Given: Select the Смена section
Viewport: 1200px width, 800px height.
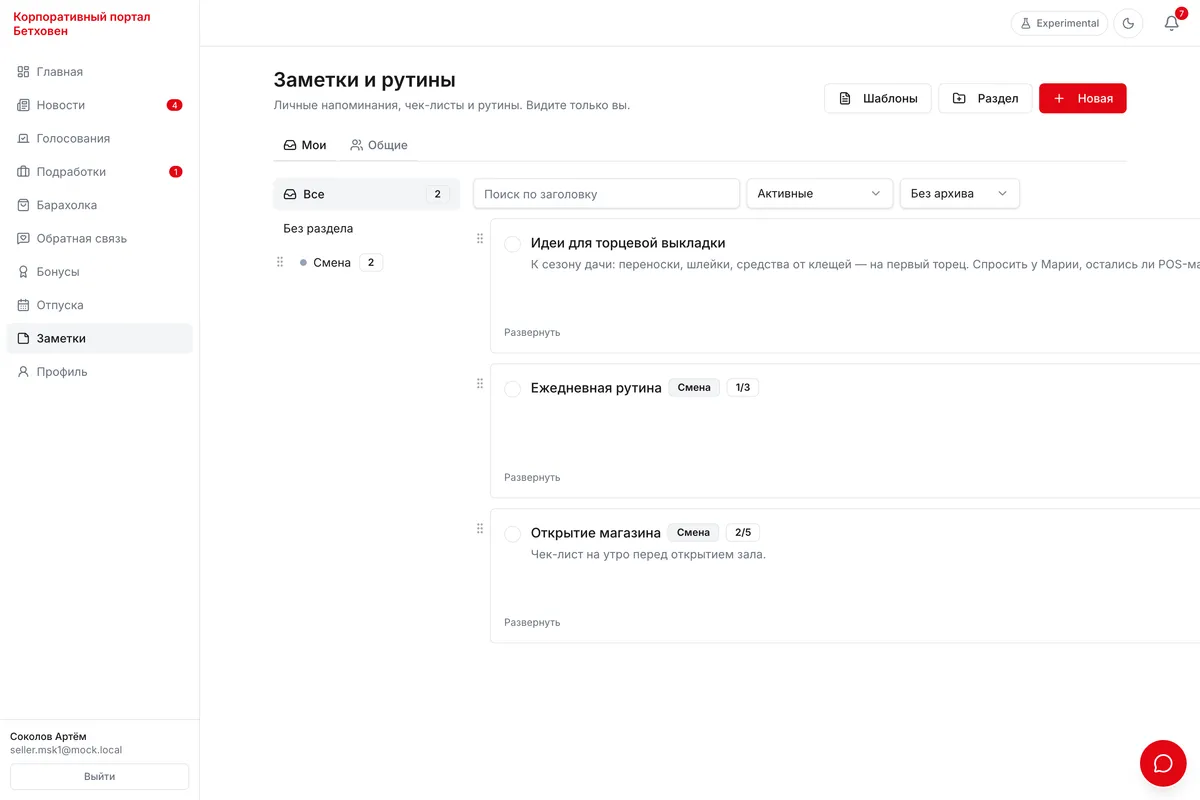Looking at the screenshot, I should click(x=332, y=262).
